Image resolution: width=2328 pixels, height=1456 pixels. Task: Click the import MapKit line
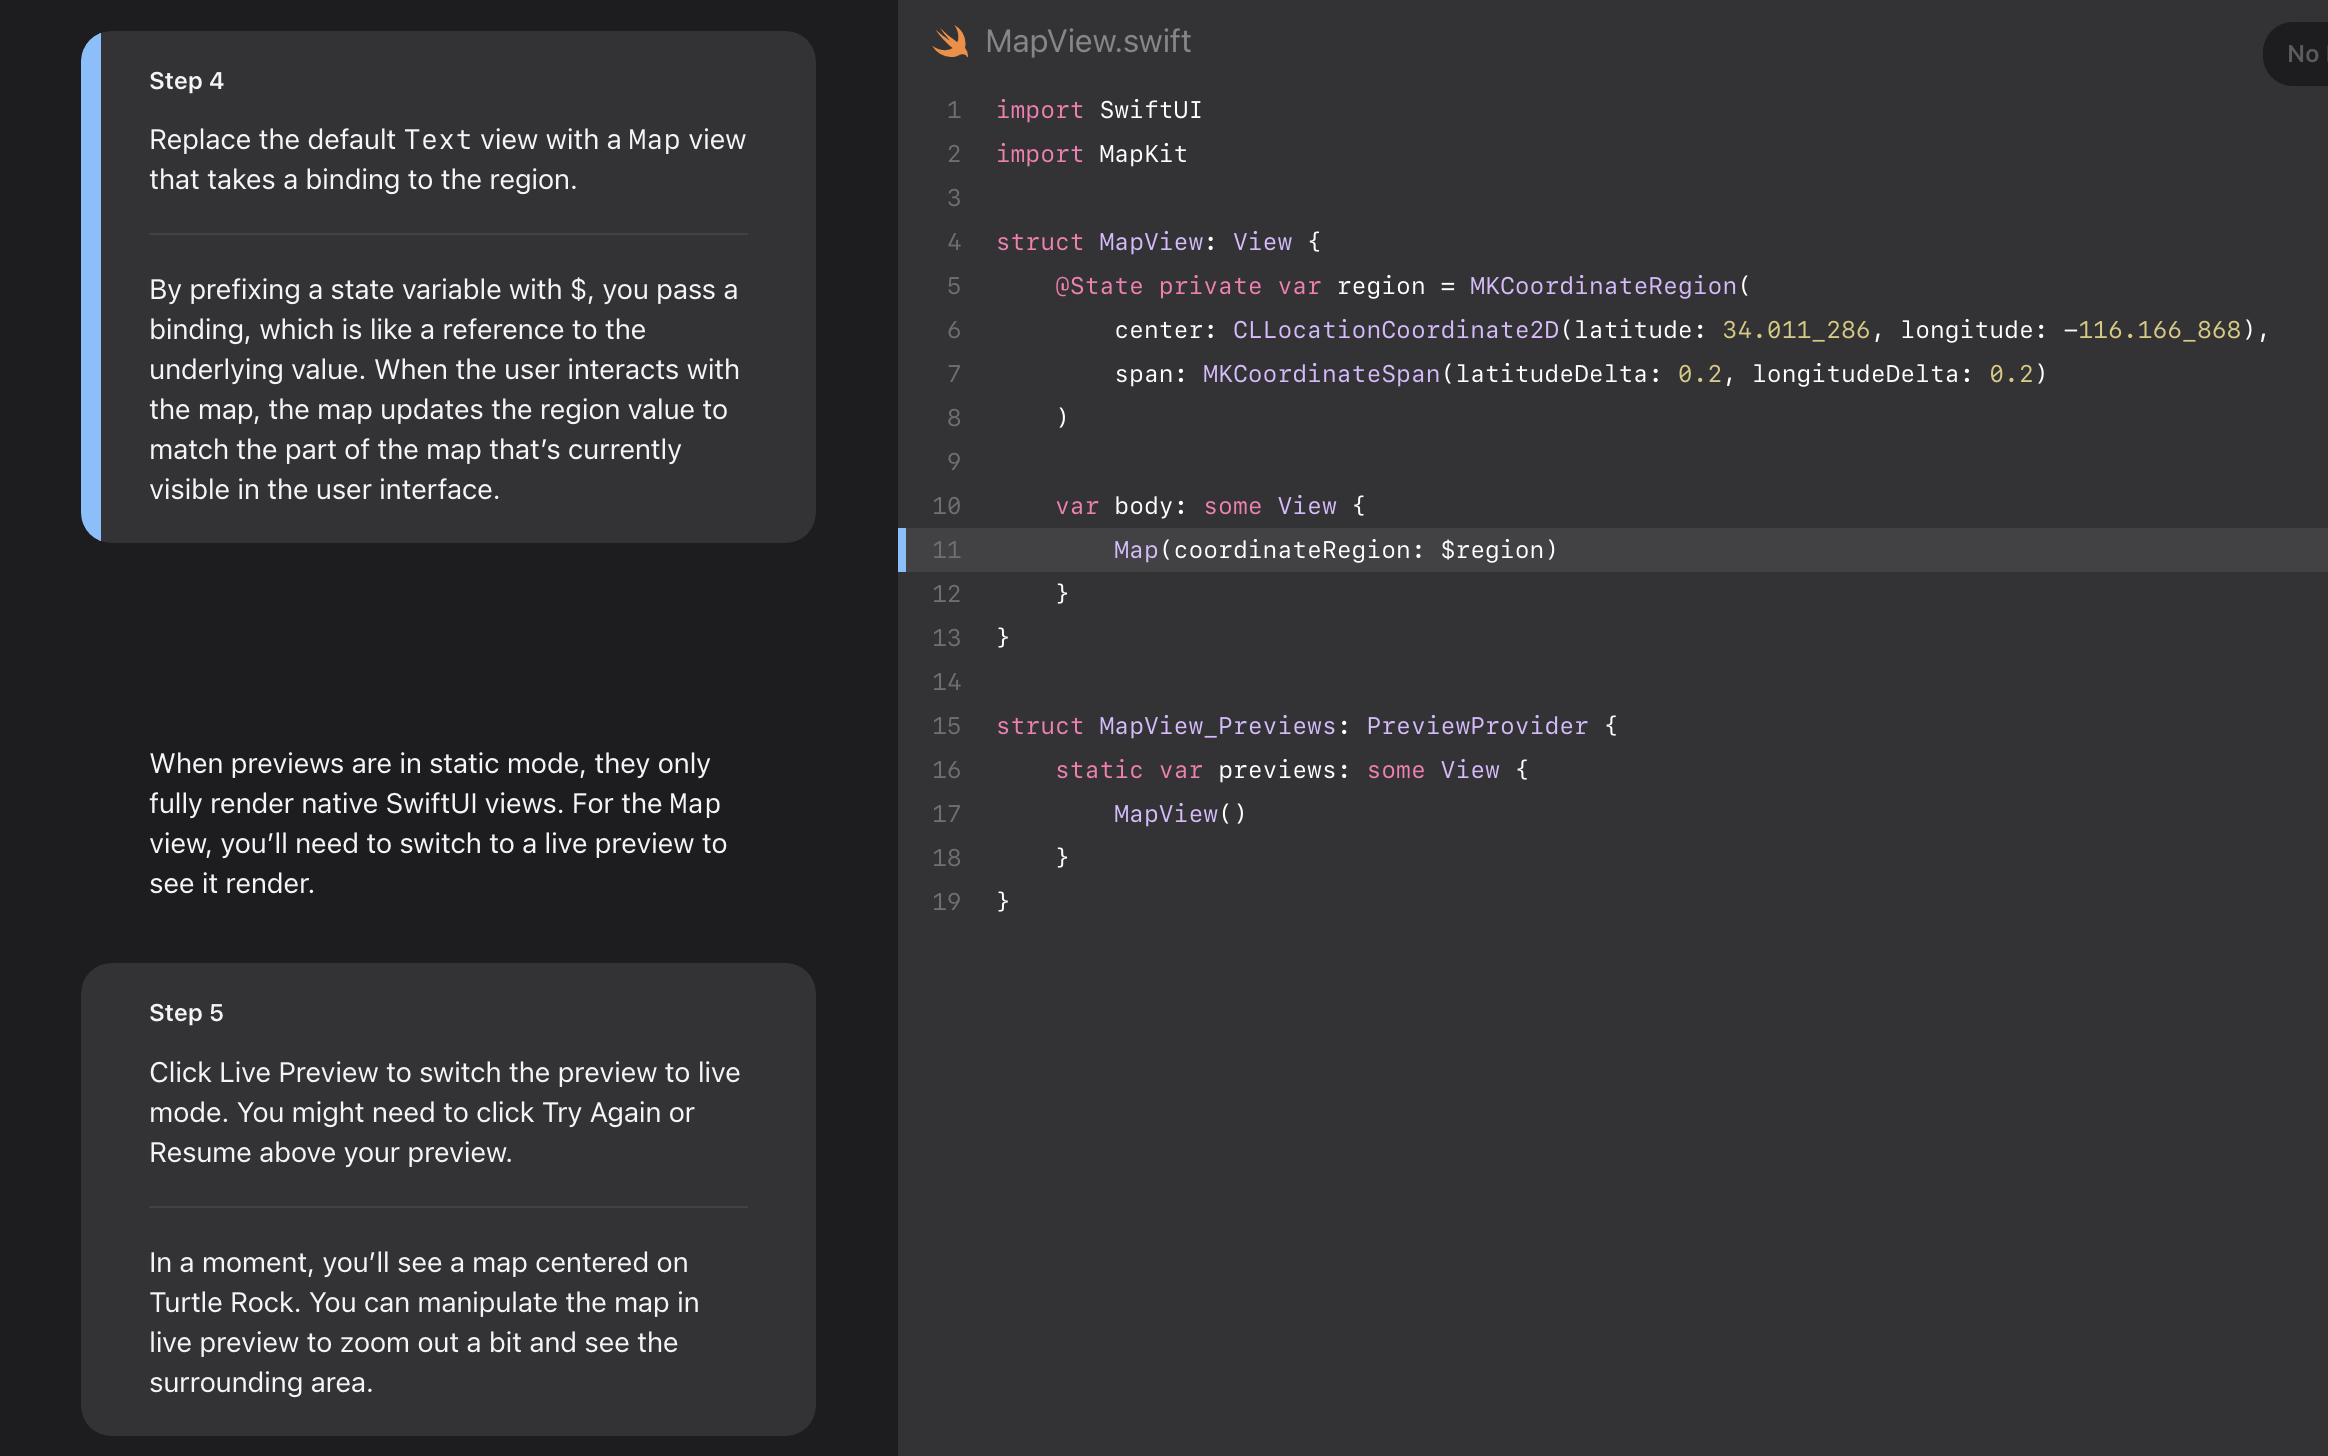click(x=1091, y=154)
